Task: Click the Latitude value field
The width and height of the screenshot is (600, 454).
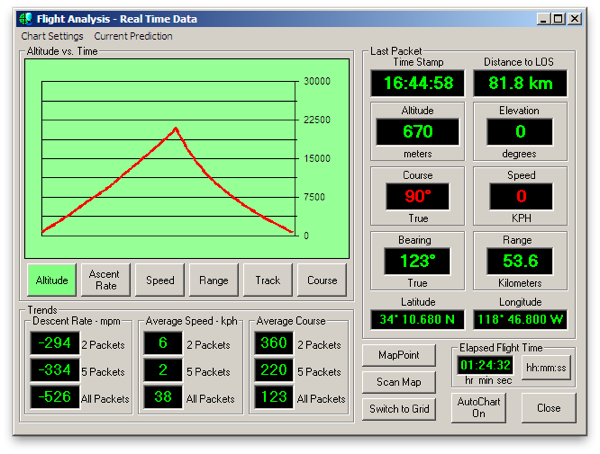Action: [417, 320]
